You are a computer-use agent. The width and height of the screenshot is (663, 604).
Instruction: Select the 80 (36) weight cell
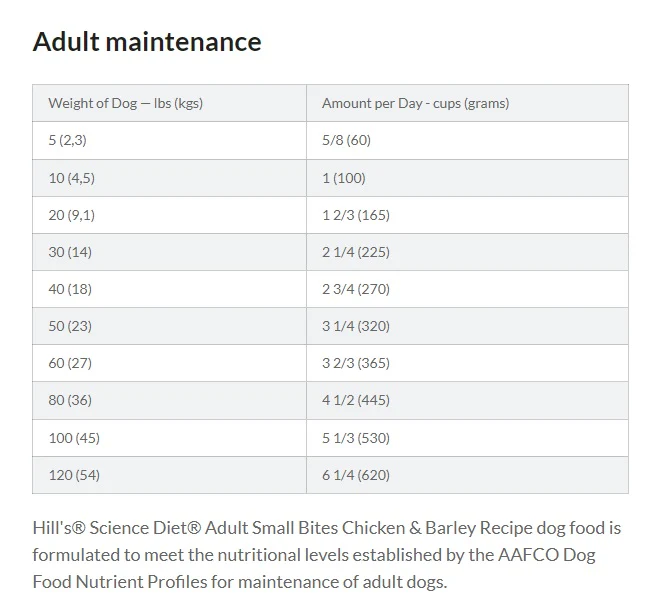(169, 401)
